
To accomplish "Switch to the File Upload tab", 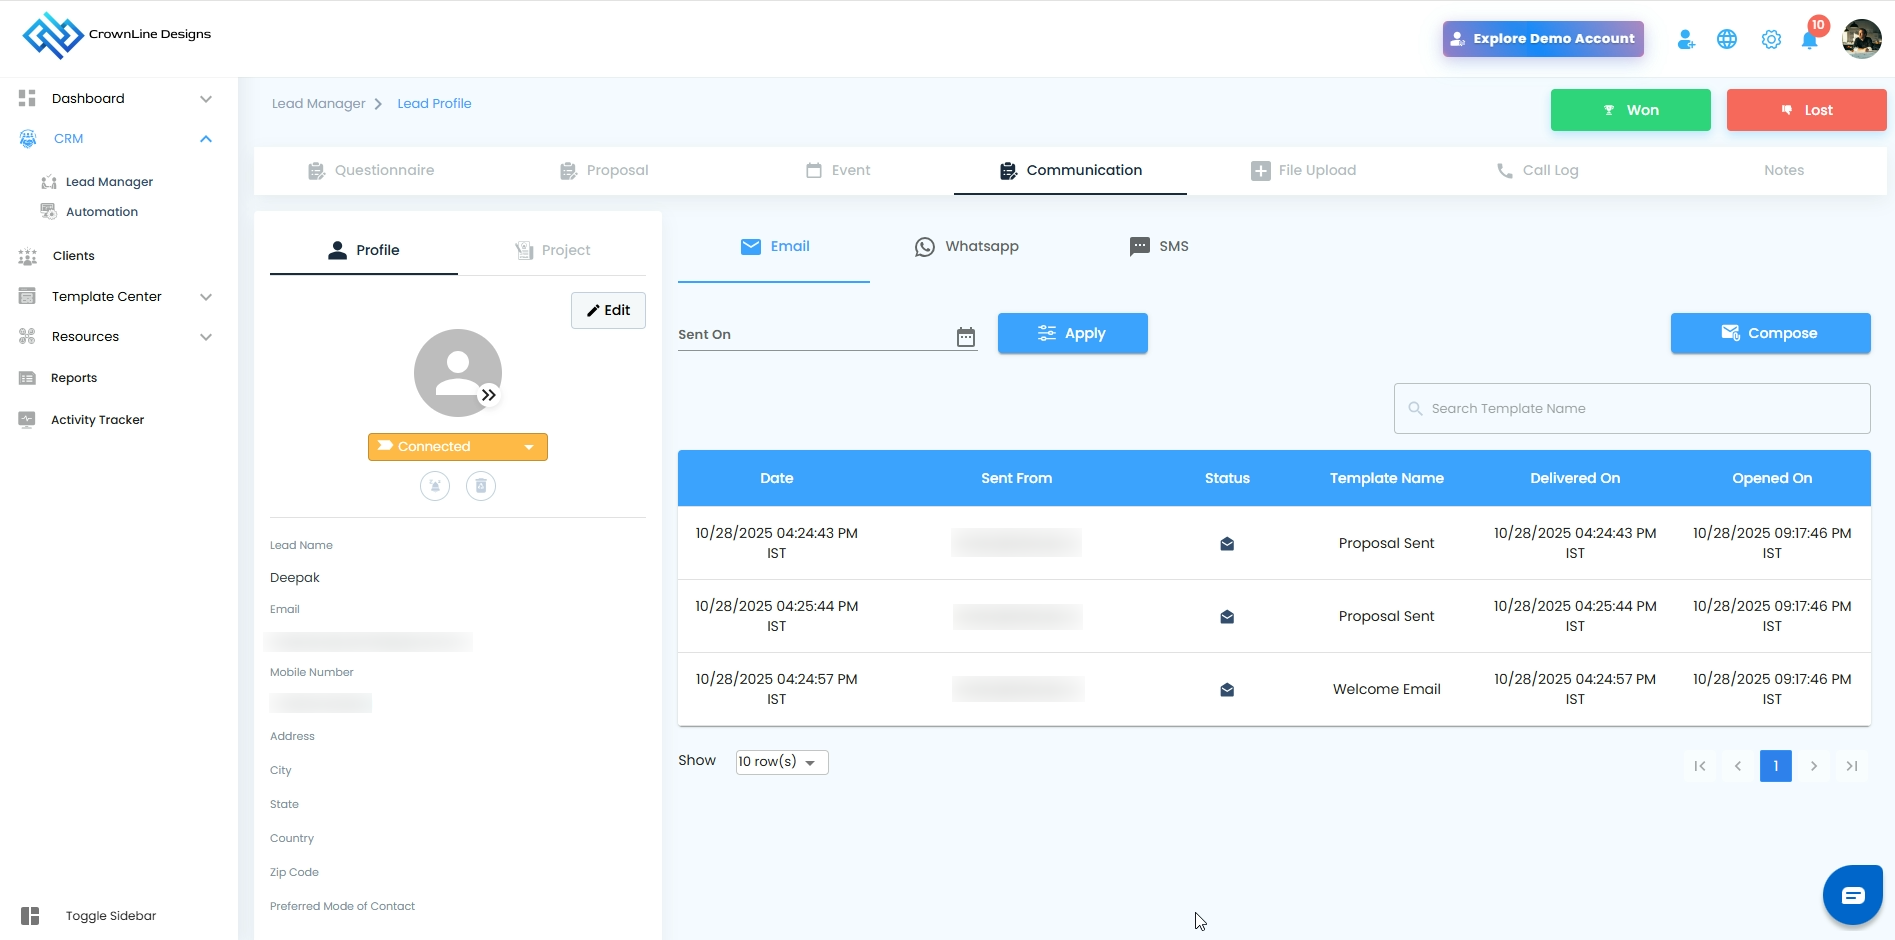I will coord(1304,171).
